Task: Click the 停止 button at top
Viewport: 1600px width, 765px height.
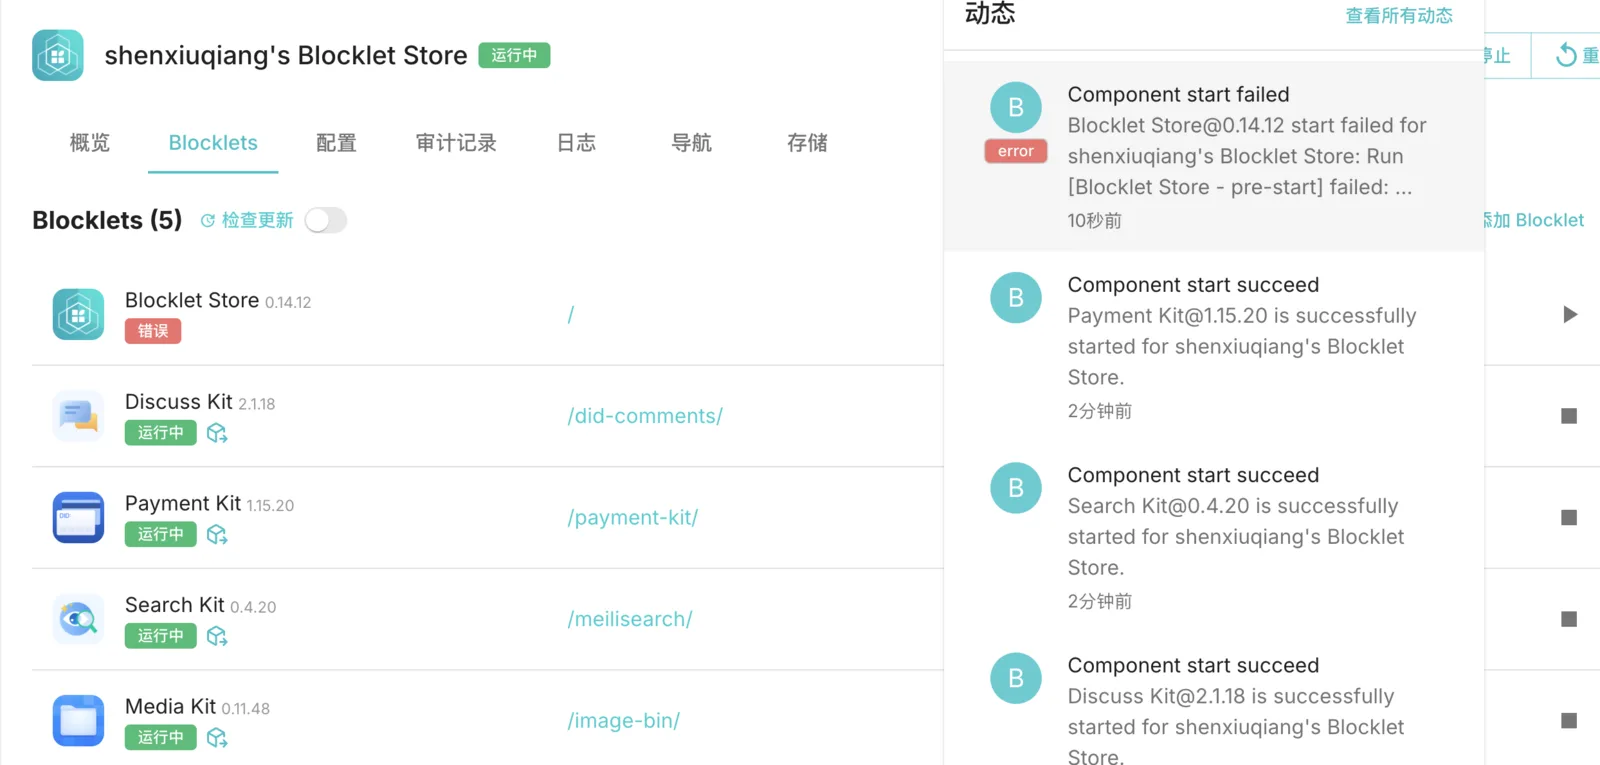Action: [x=1498, y=56]
